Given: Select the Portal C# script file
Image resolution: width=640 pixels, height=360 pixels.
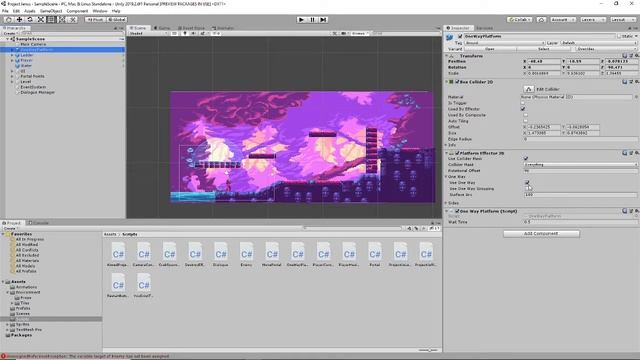Looking at the screenshot, I should pos(375,254).
